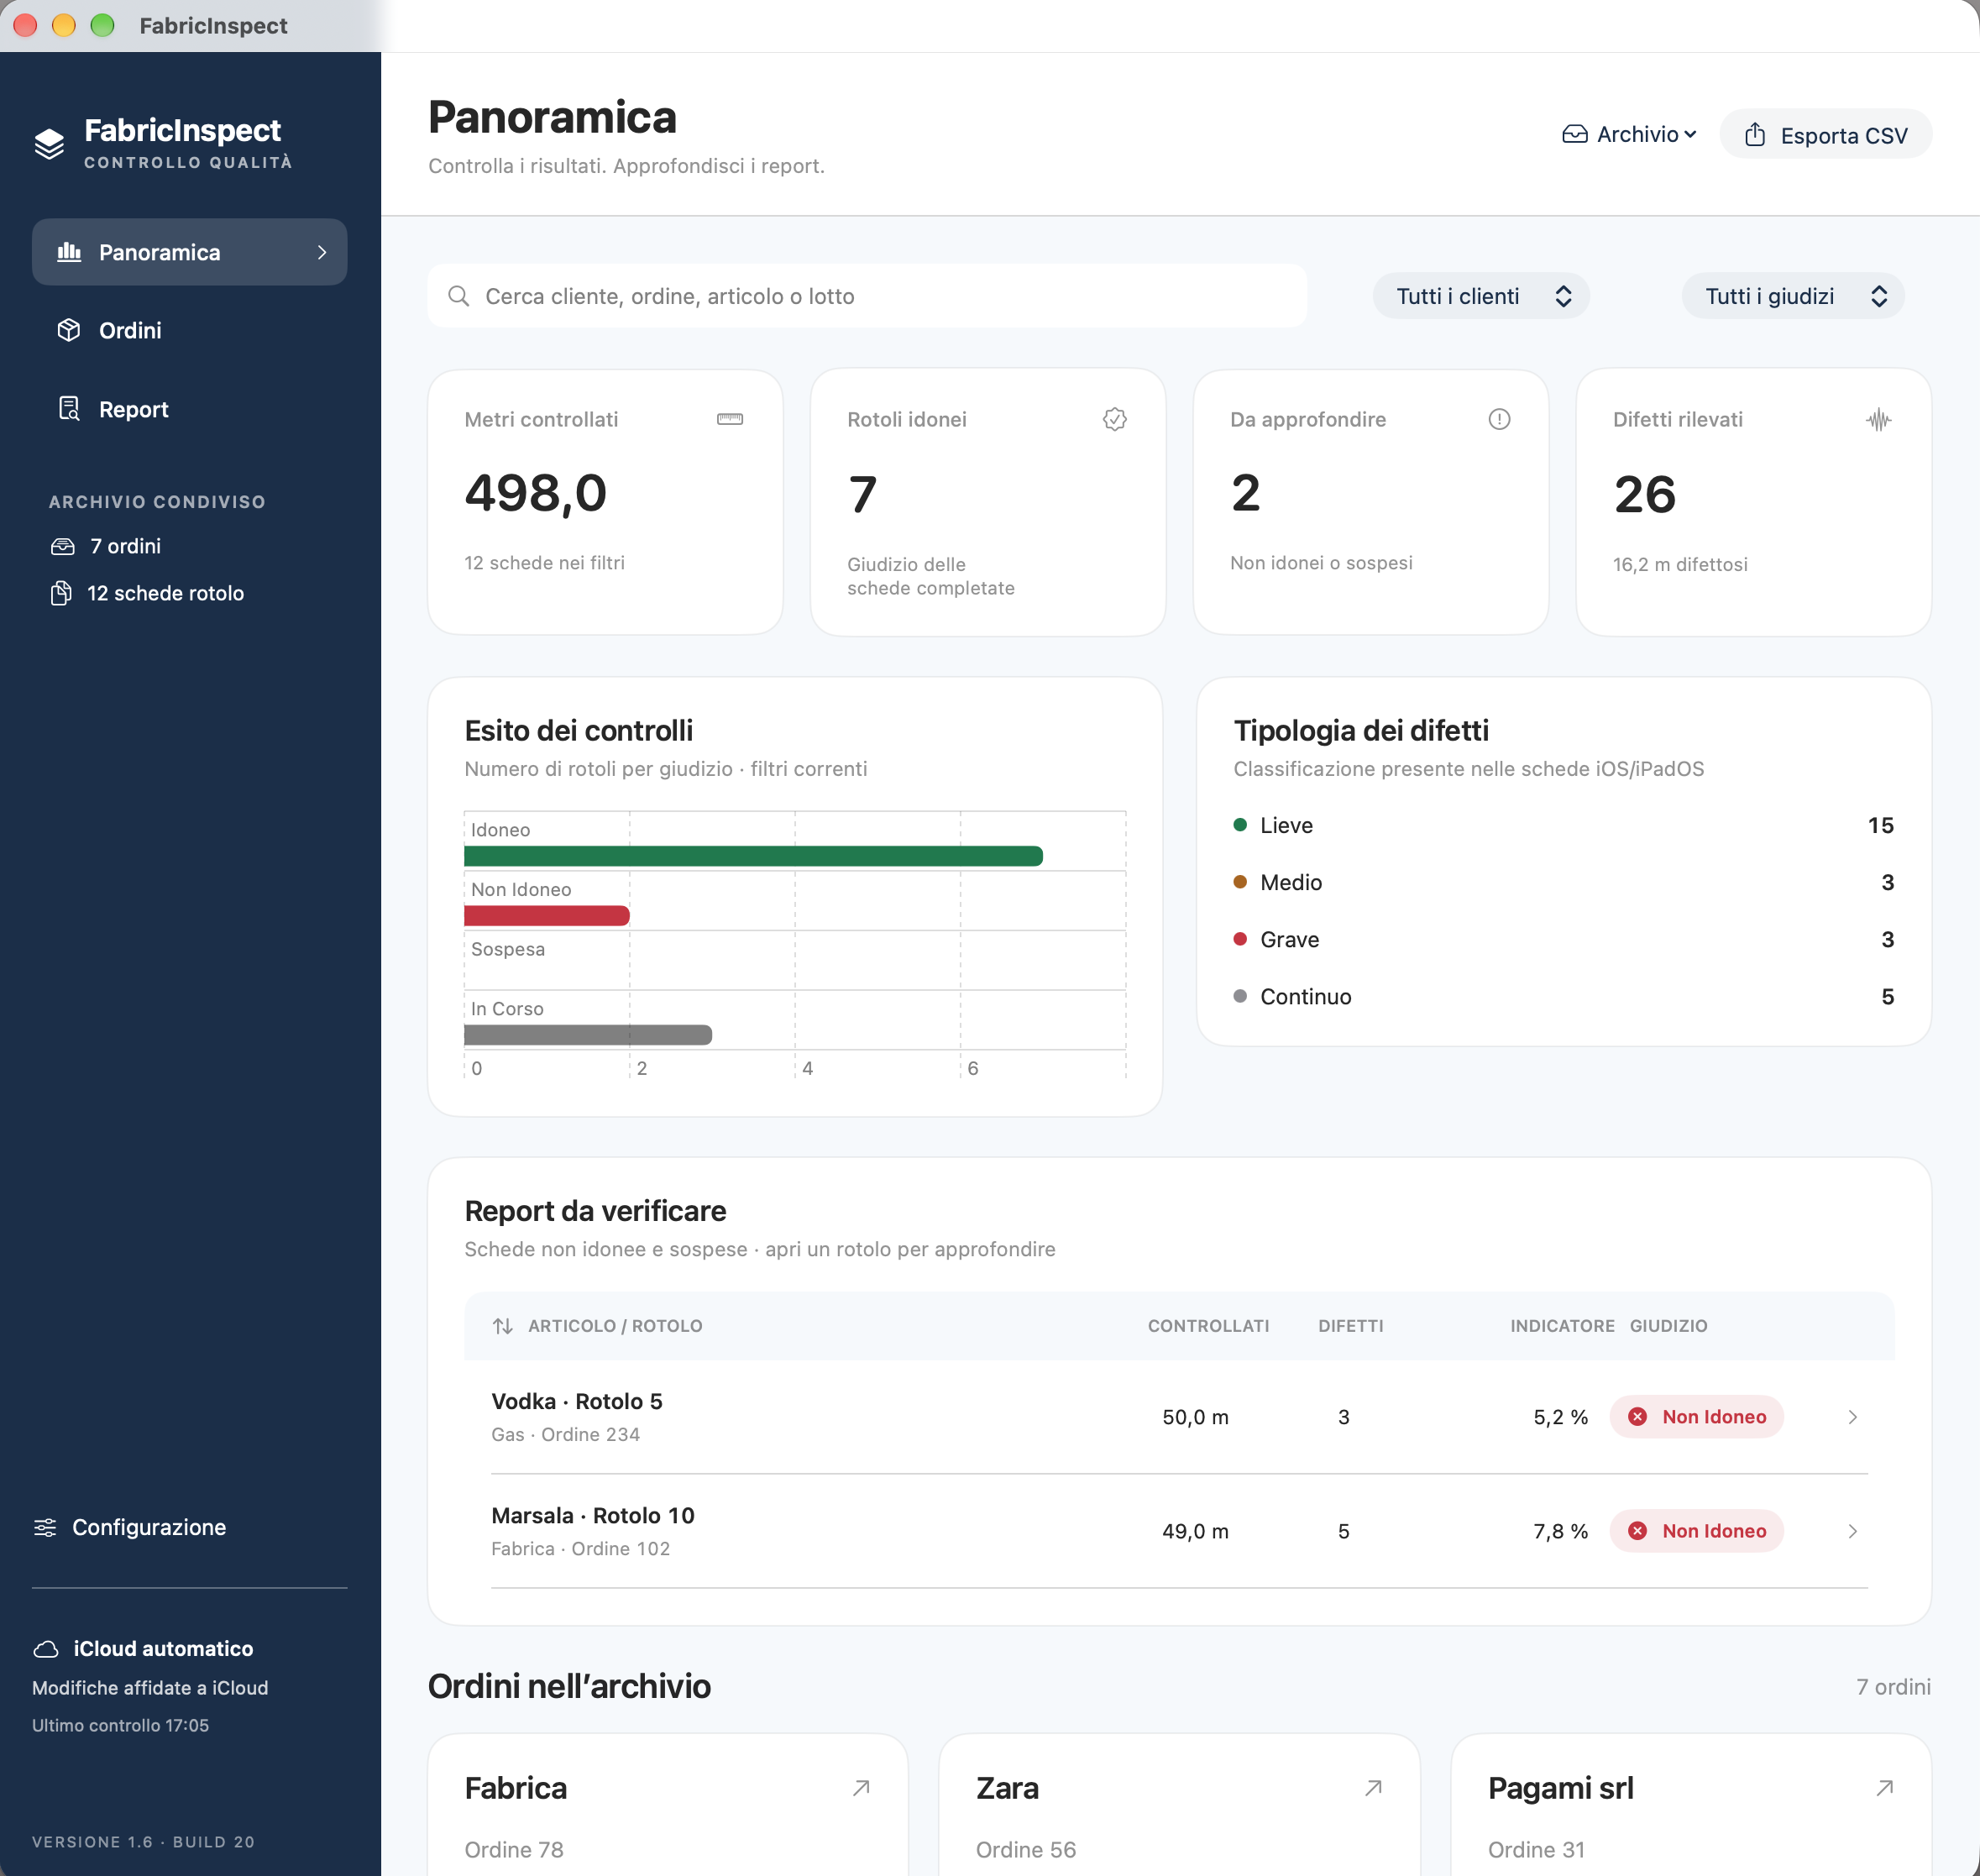Open Configurazione in the sidebar
1980x1876 pixels.
tap(130, 1527)
